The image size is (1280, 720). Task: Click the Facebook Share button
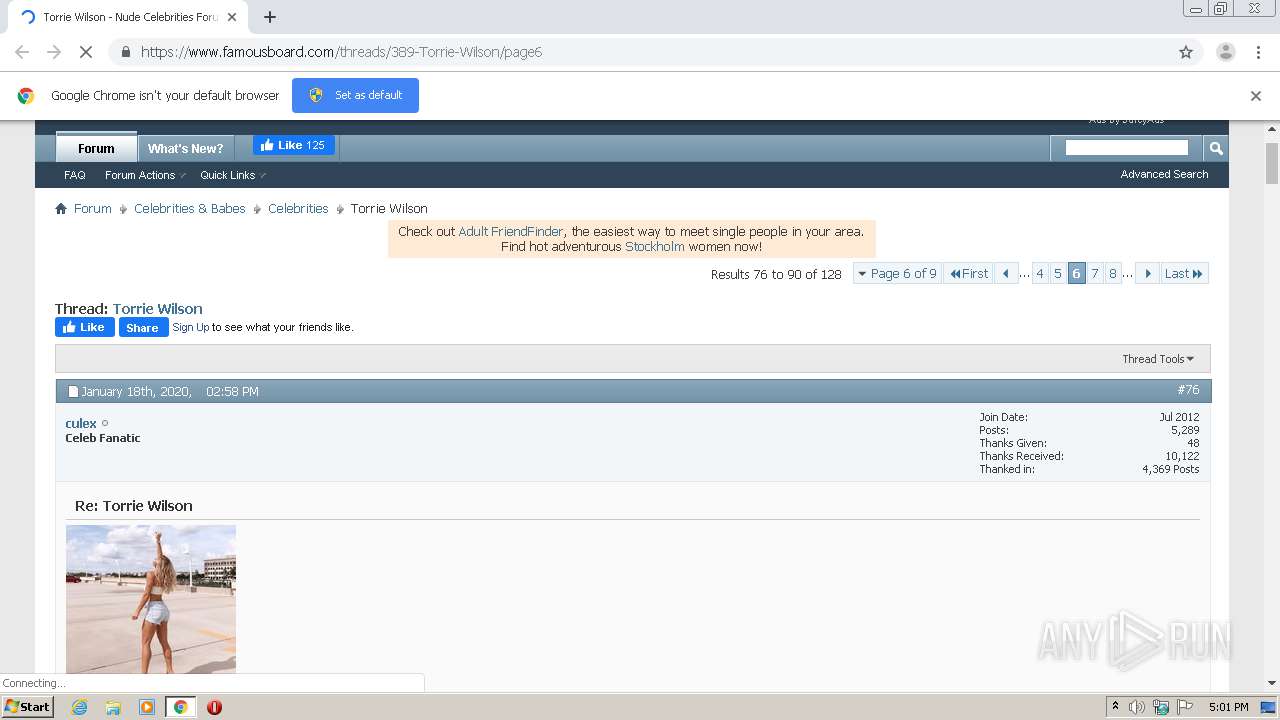143,327
